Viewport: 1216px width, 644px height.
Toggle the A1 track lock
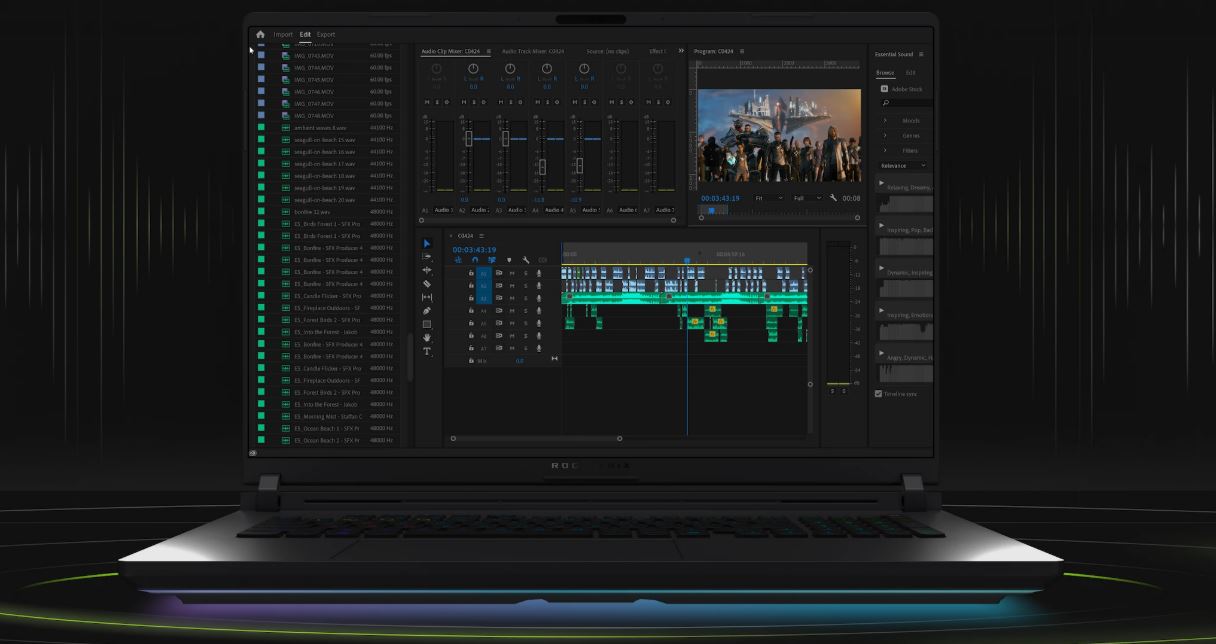click(471, 272)
